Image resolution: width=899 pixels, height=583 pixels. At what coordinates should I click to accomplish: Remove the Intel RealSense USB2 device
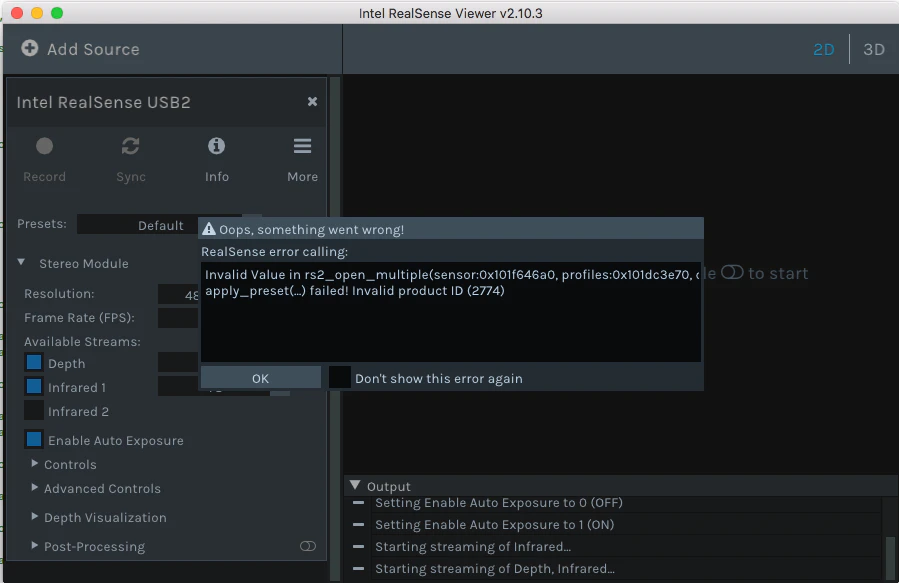312,101
